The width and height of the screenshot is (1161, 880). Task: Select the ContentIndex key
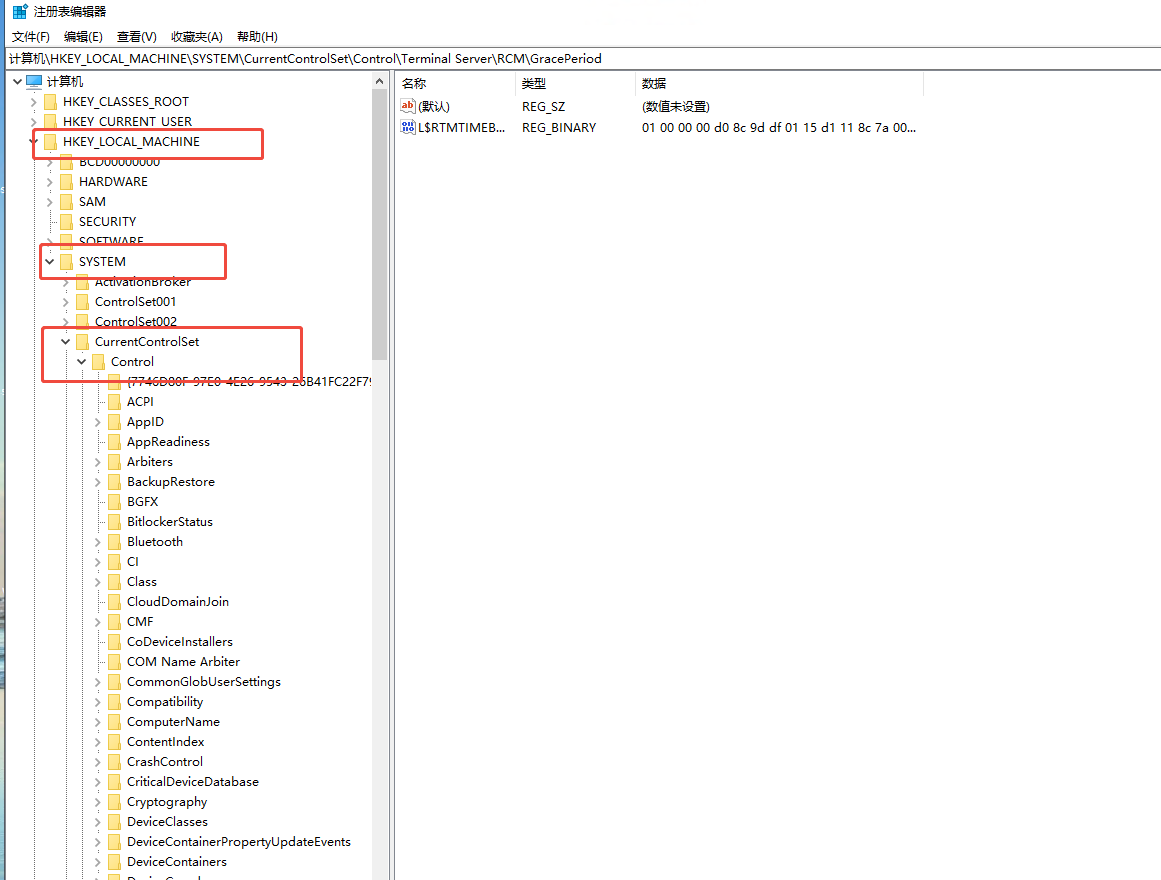[166, 741]
